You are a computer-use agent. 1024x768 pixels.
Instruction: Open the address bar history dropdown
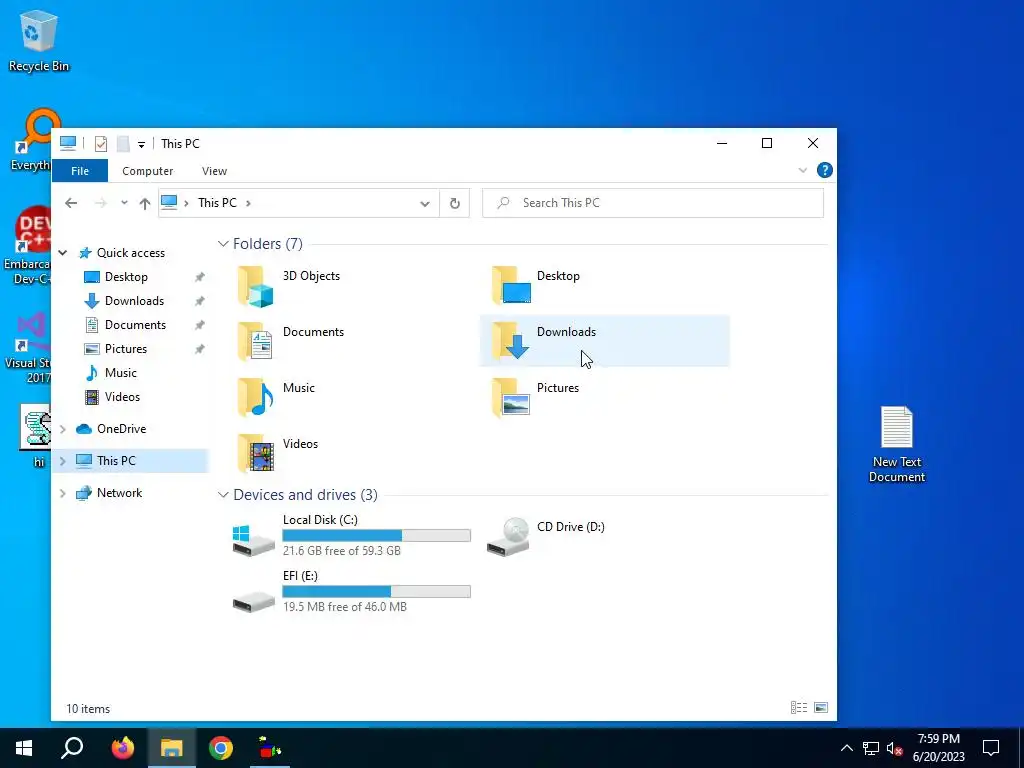(x=424, y=204)
